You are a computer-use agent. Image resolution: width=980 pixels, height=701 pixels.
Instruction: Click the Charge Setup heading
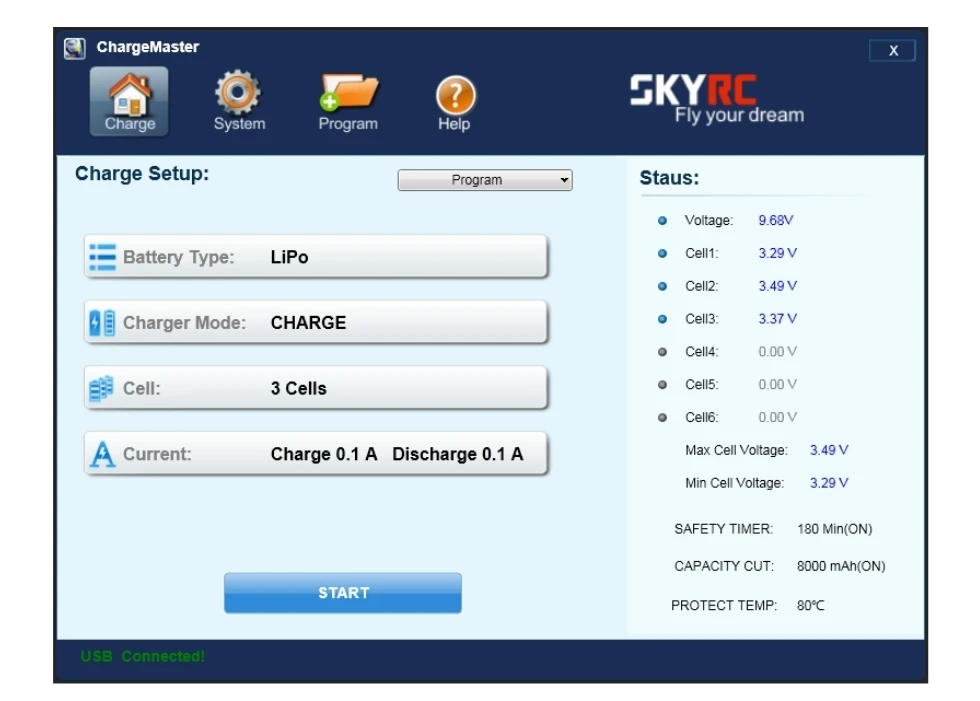click(142, 173)
